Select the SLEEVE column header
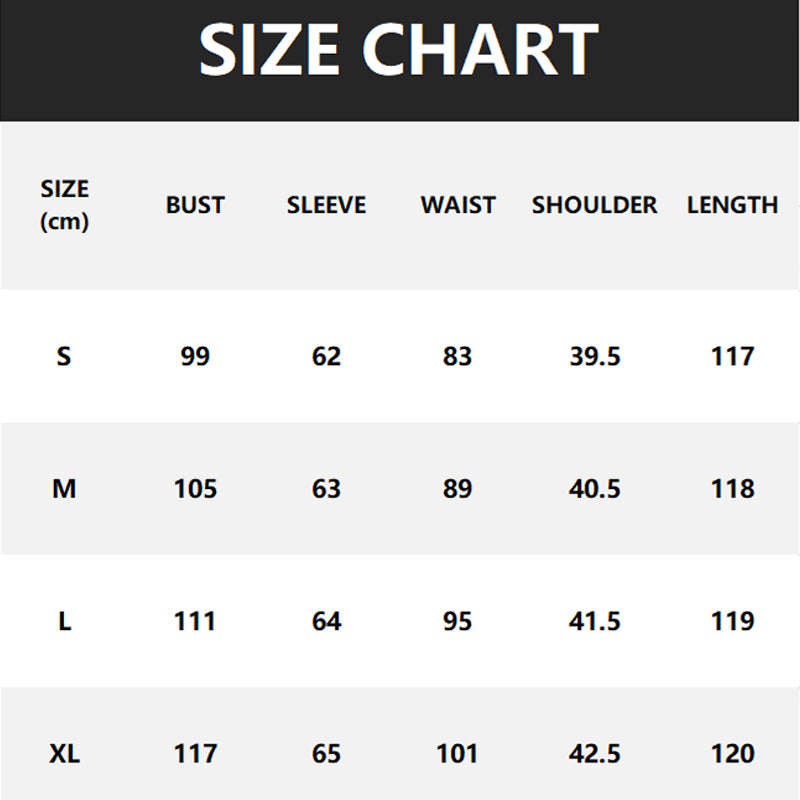Viewport: 800px width, 800px height. coord(326,205)
